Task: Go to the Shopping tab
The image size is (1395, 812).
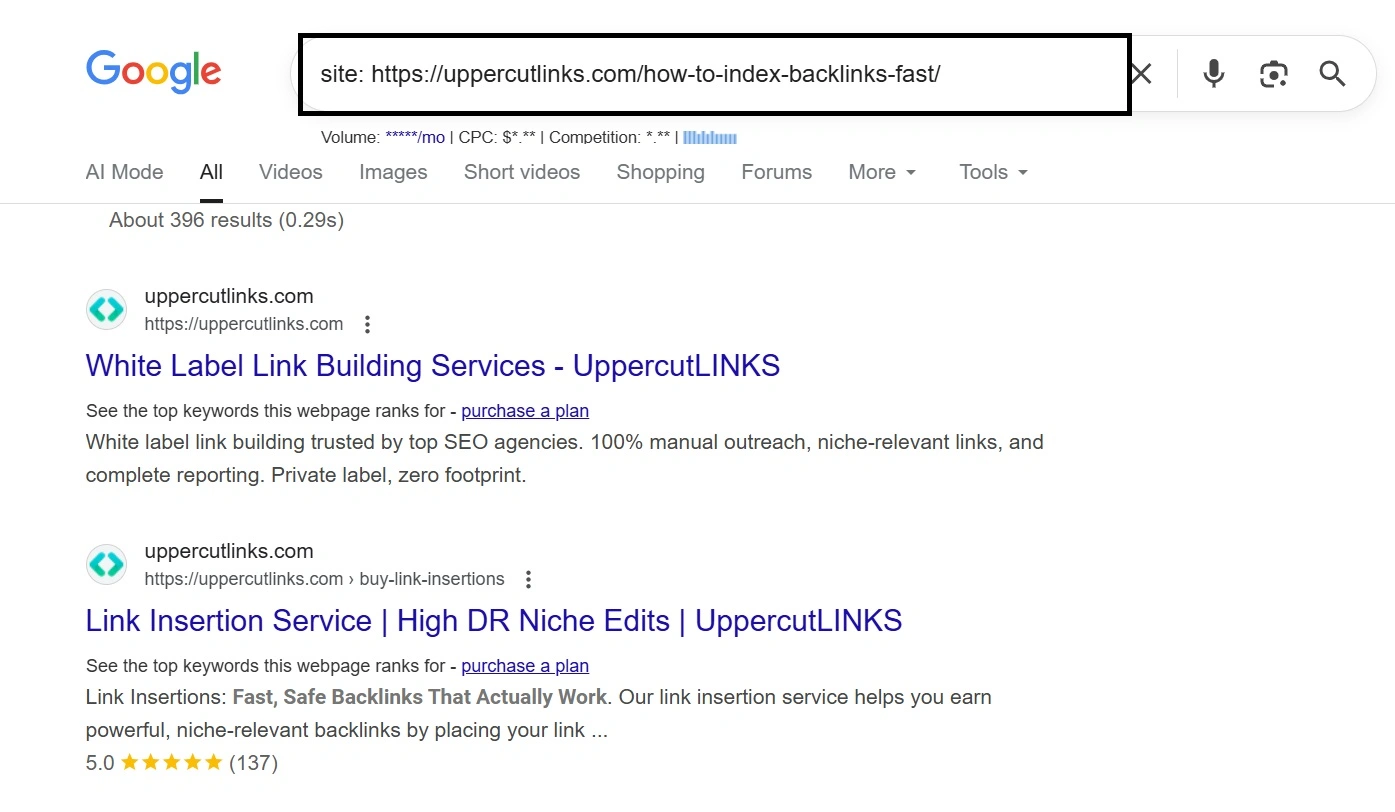Action: (x=661, y=172)
